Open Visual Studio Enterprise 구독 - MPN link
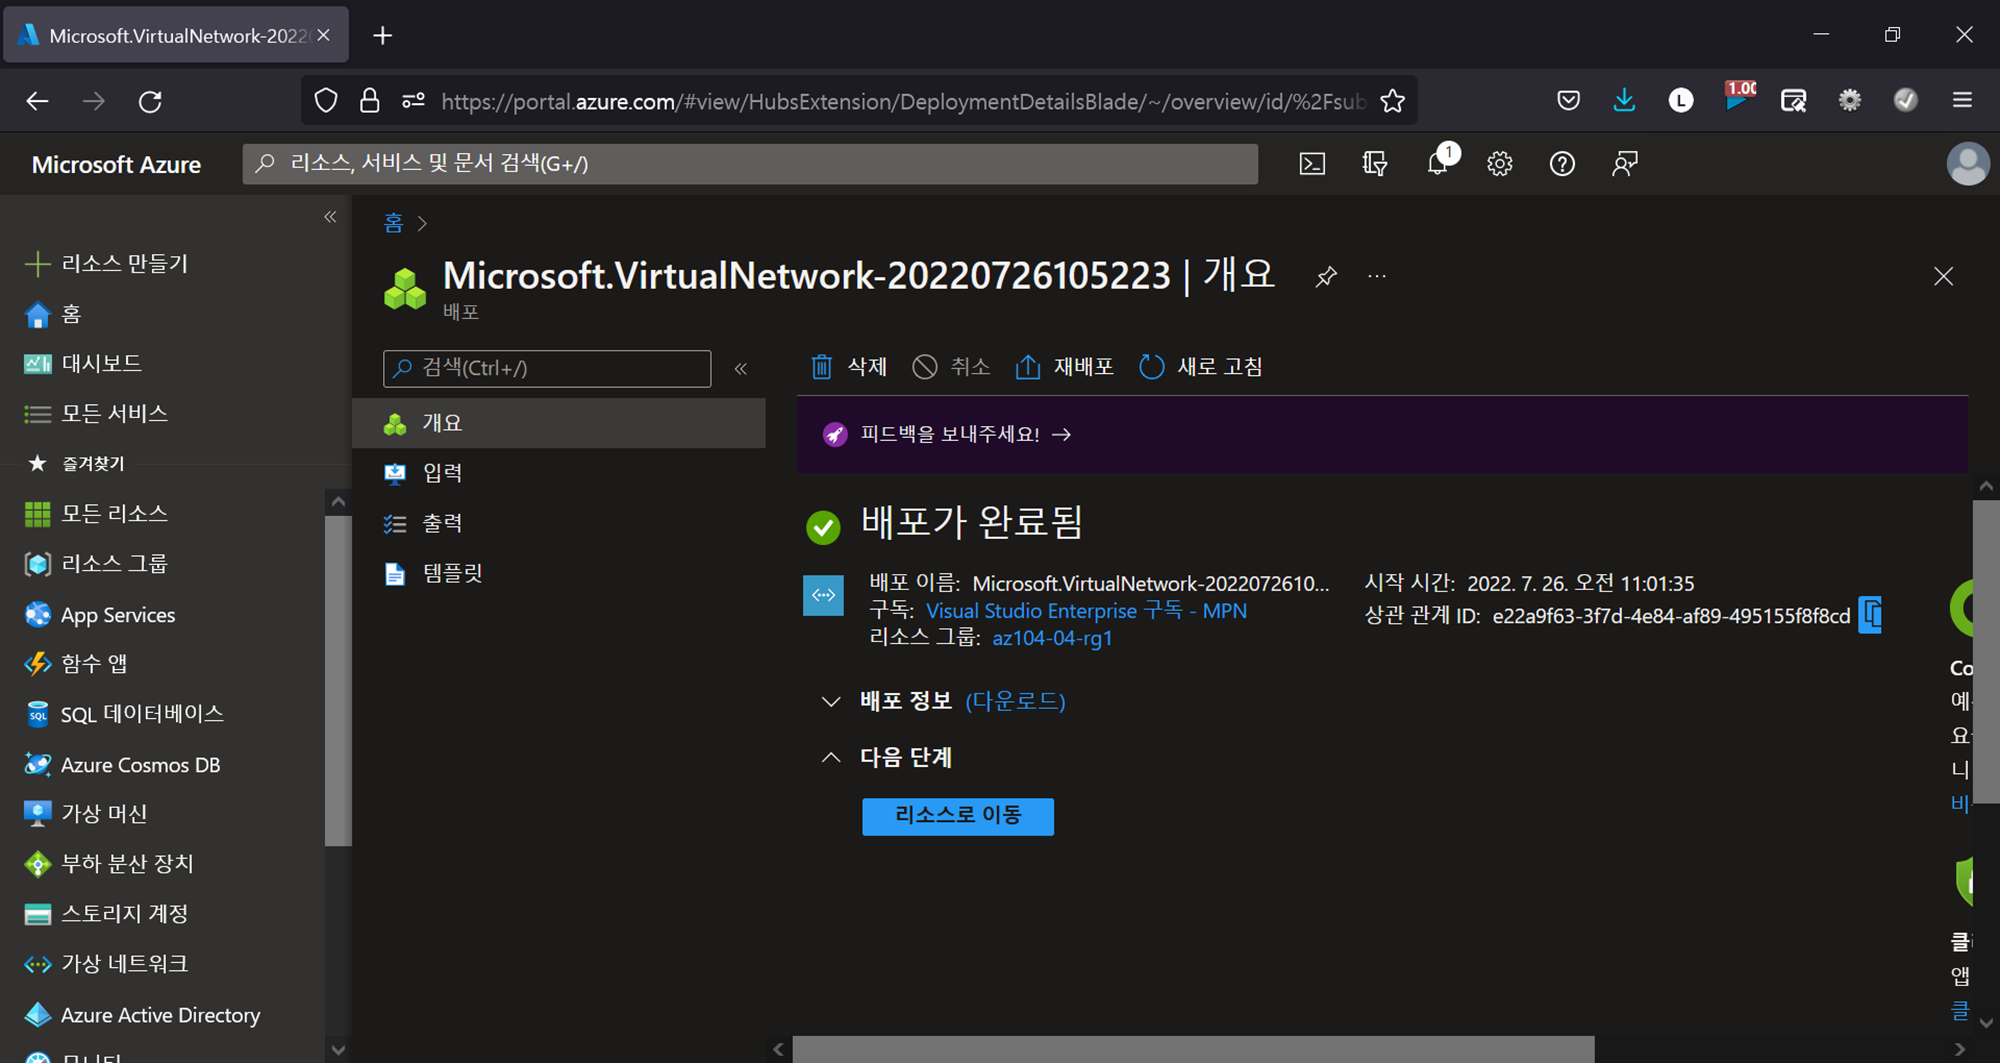 [x=1086, y=611]
